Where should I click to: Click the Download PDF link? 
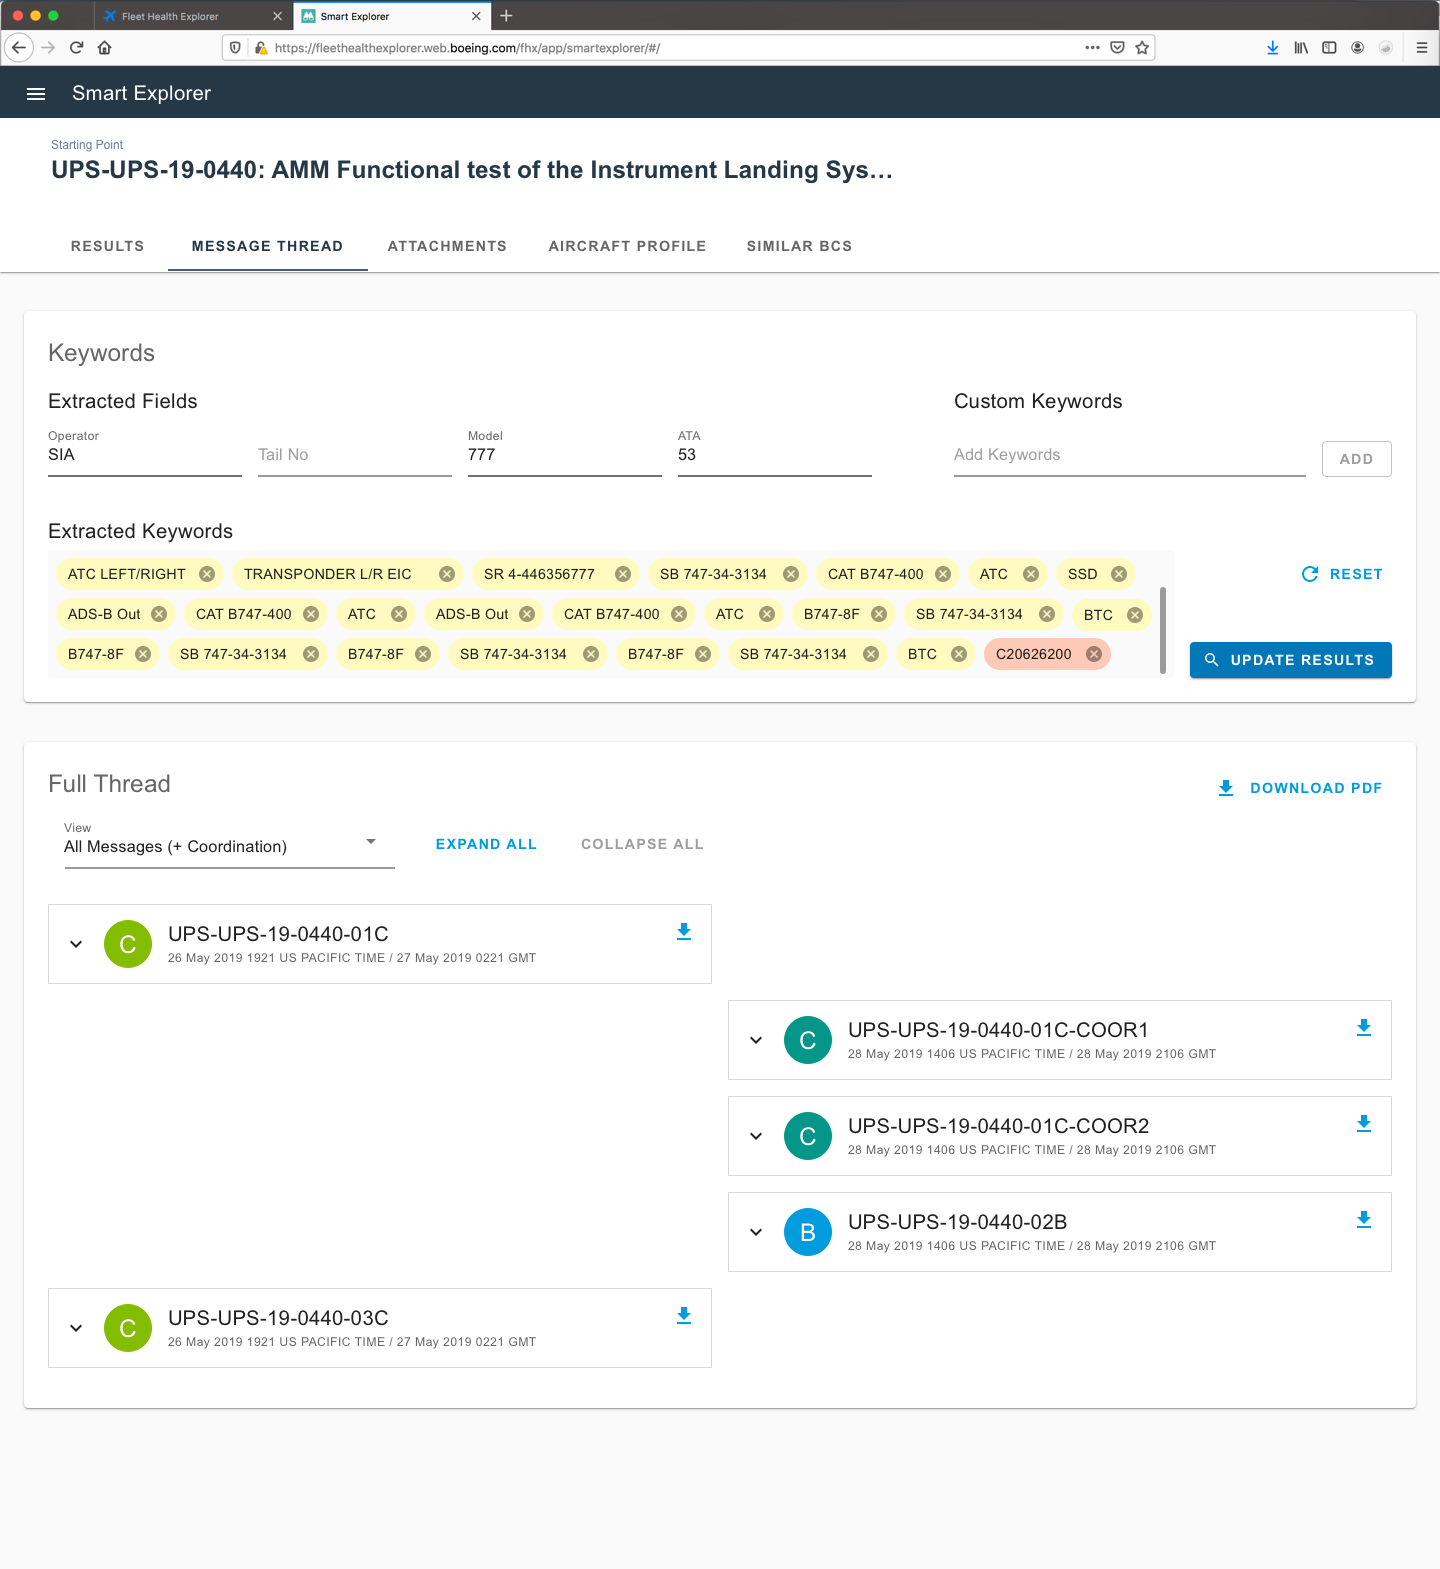pyautogui.click(x=1300, y=788)
